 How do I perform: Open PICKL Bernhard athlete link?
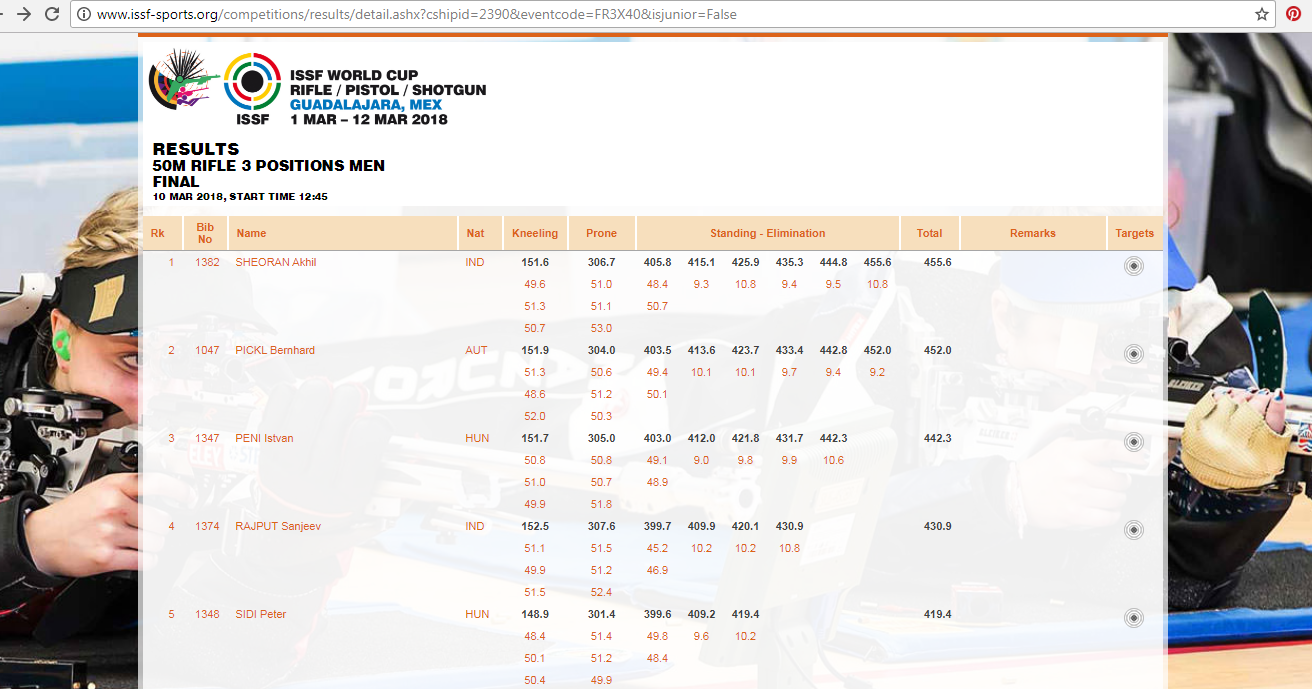click(x=275, y=350)
